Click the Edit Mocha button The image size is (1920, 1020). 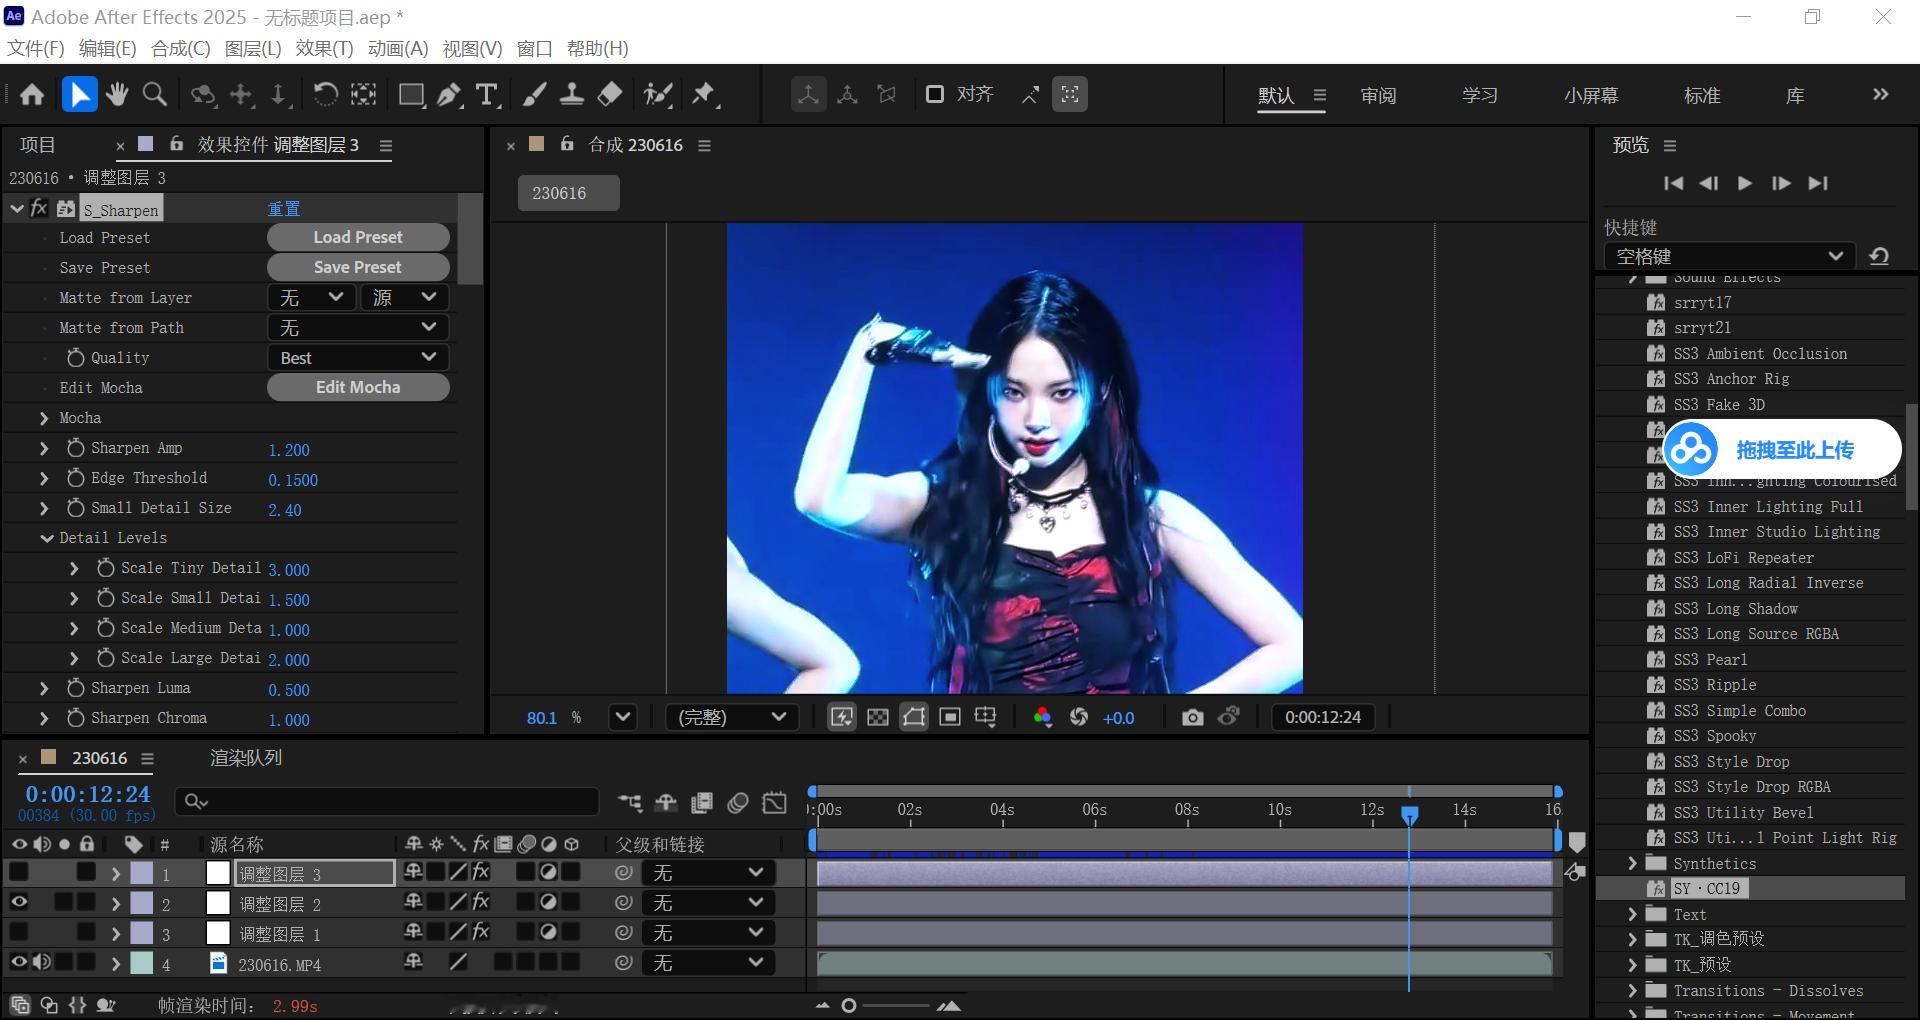pos(358,387)
